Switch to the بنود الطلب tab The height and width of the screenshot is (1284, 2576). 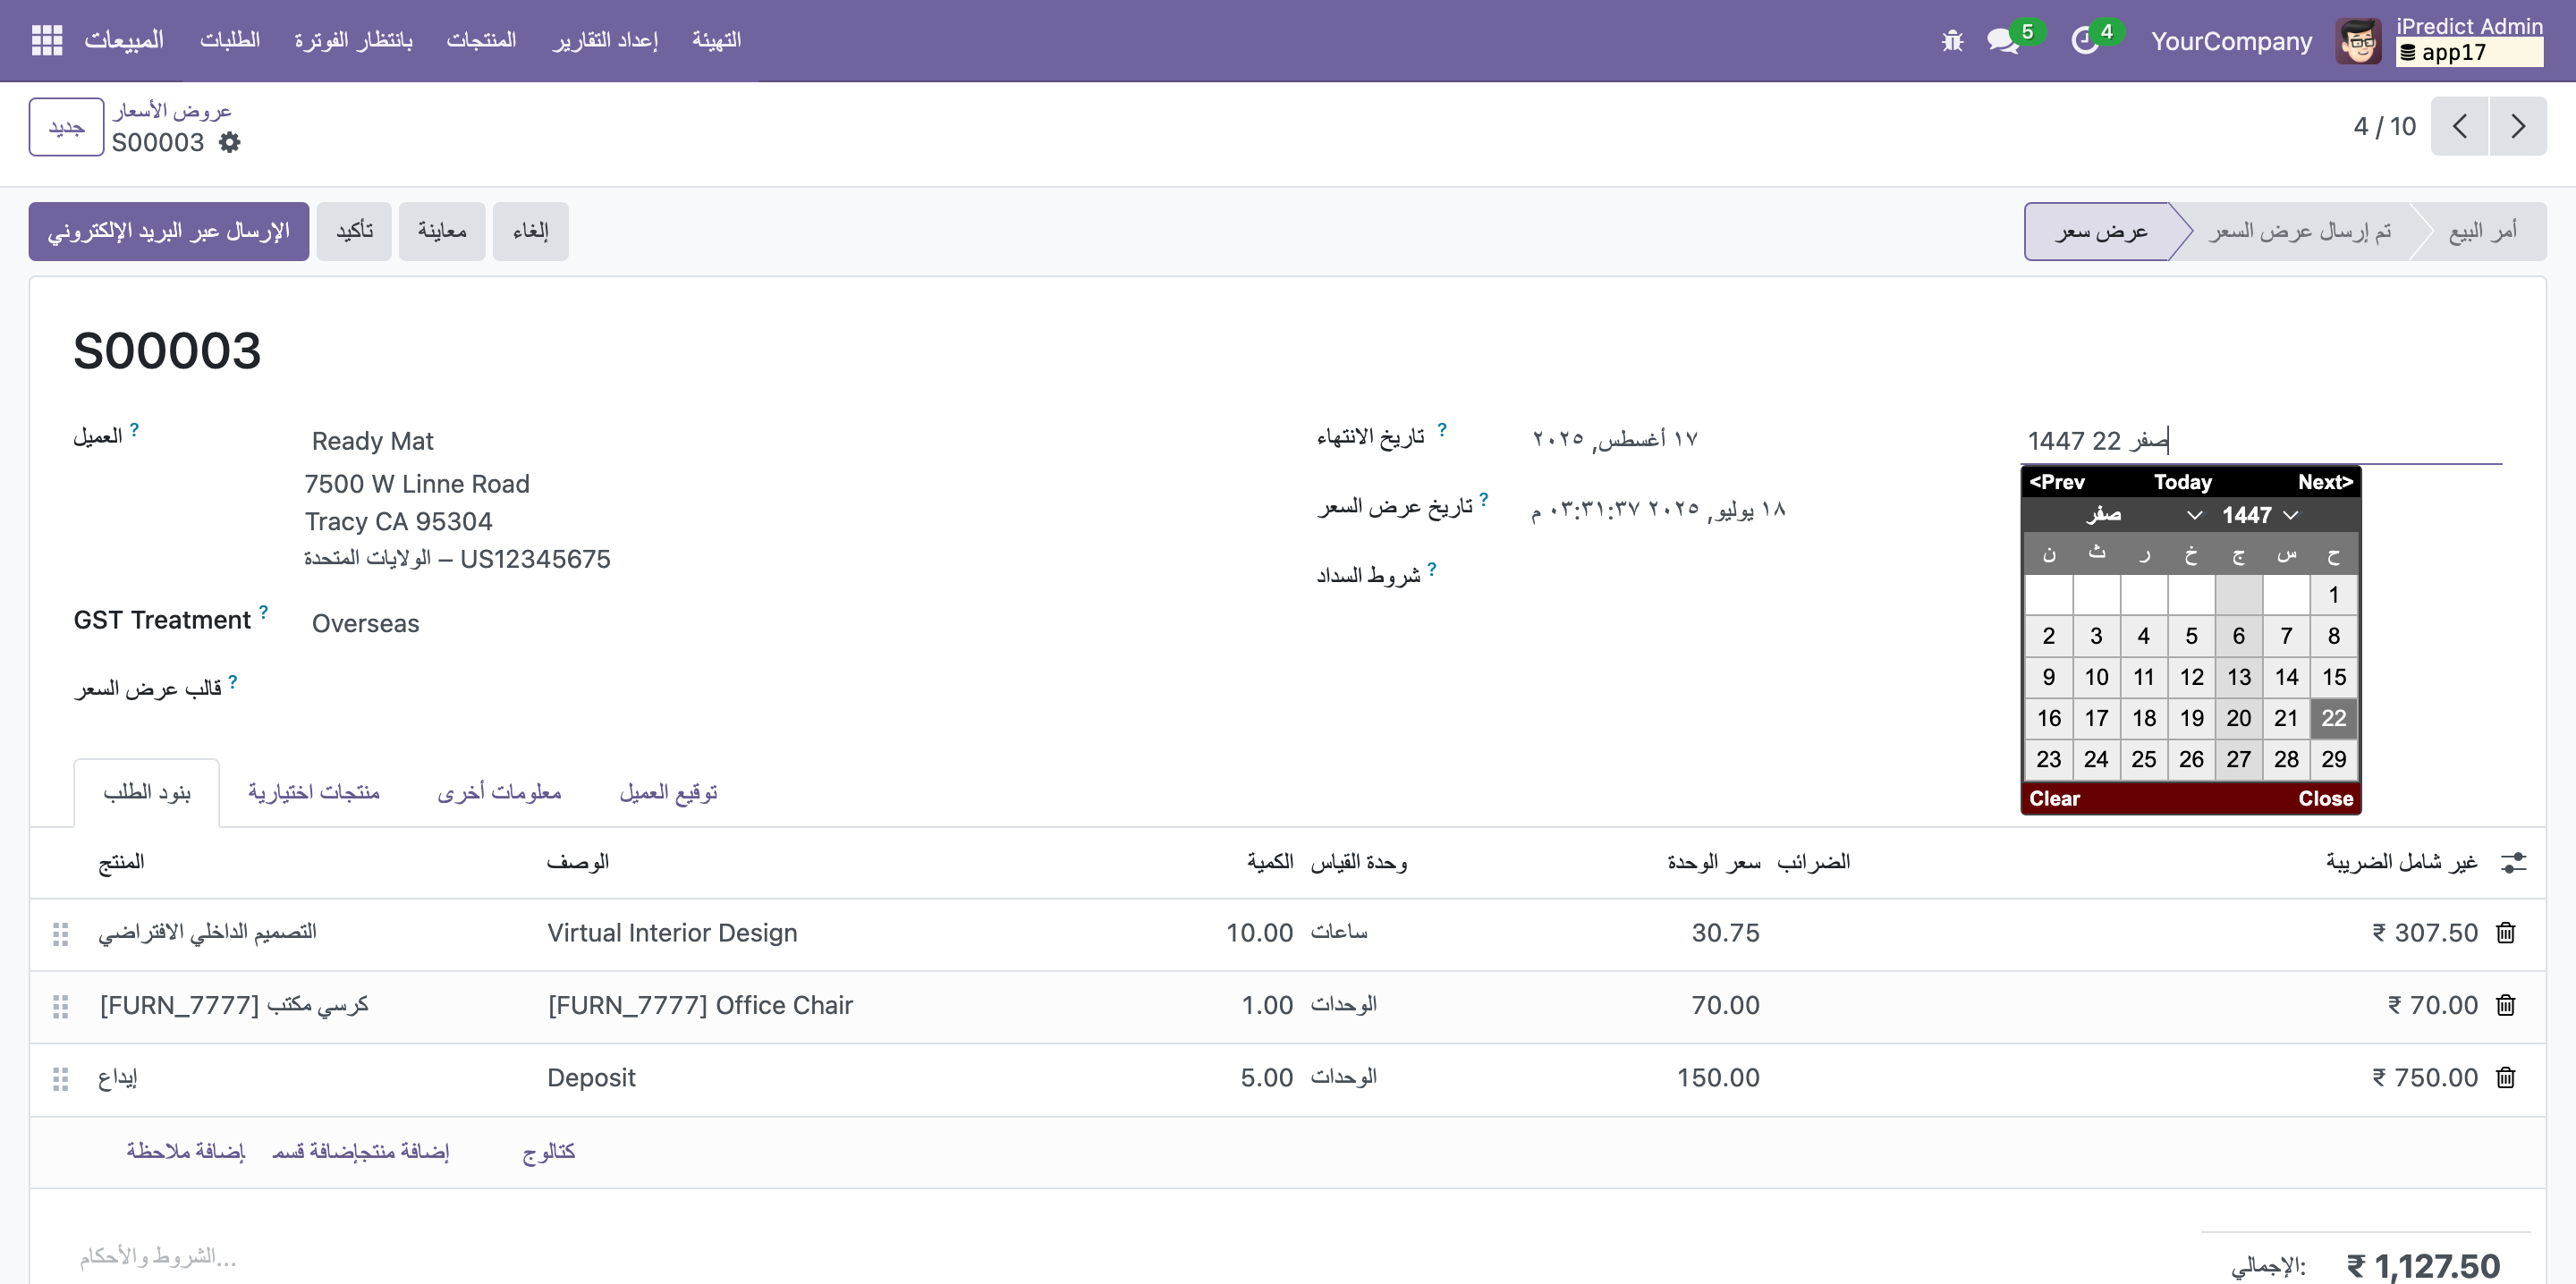(147, 792)
